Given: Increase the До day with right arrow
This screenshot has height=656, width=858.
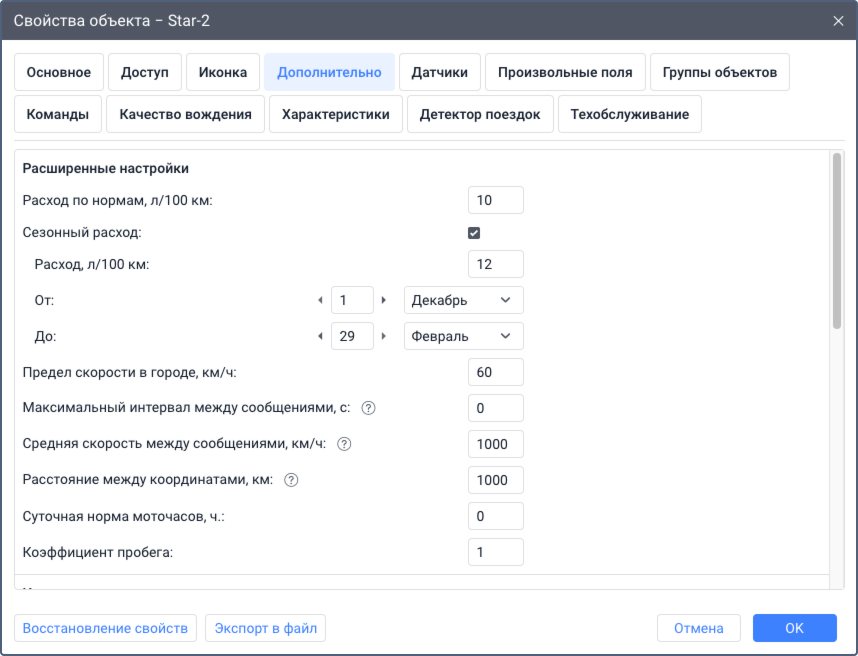Looking at the screenshot, I should 384,336.
